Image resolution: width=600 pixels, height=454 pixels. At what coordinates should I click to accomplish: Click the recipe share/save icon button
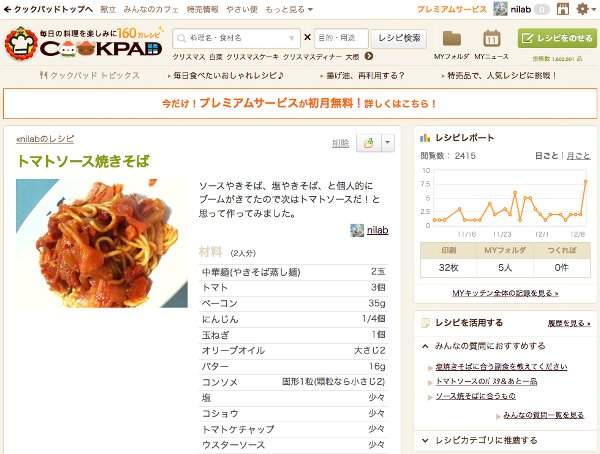[368, 143]
